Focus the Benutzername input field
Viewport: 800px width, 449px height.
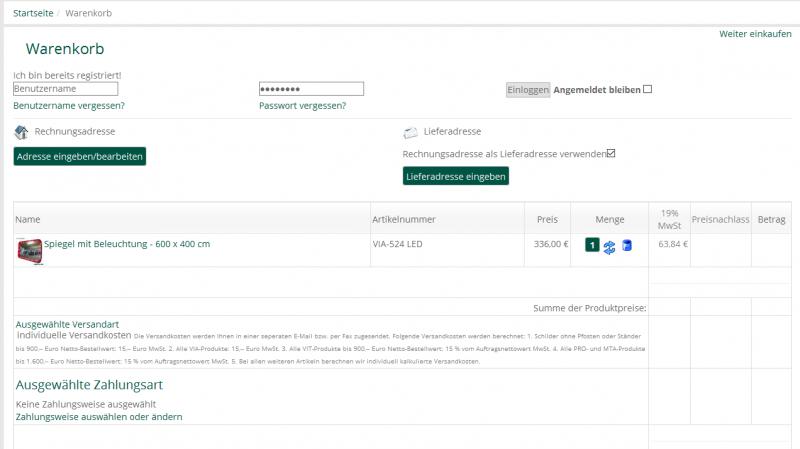tap(66, 89)
